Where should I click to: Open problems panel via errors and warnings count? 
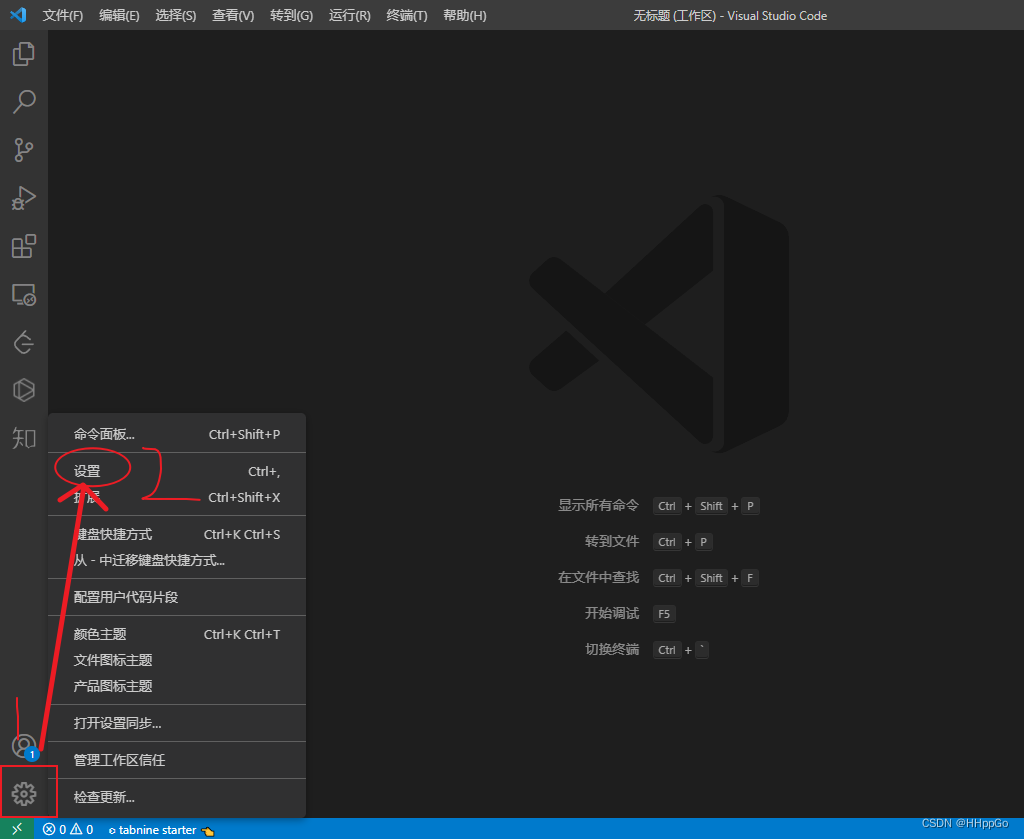tap(68, 829)
